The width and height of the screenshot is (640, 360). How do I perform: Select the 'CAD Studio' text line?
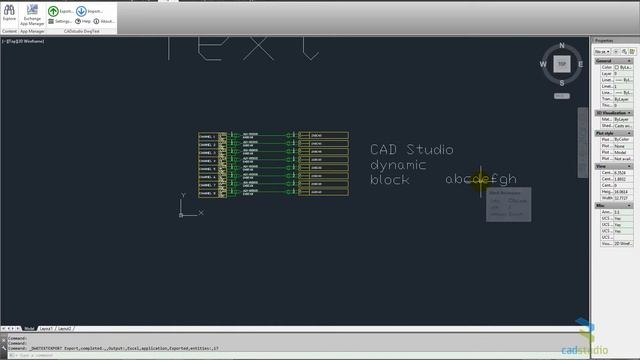[412, 149]
